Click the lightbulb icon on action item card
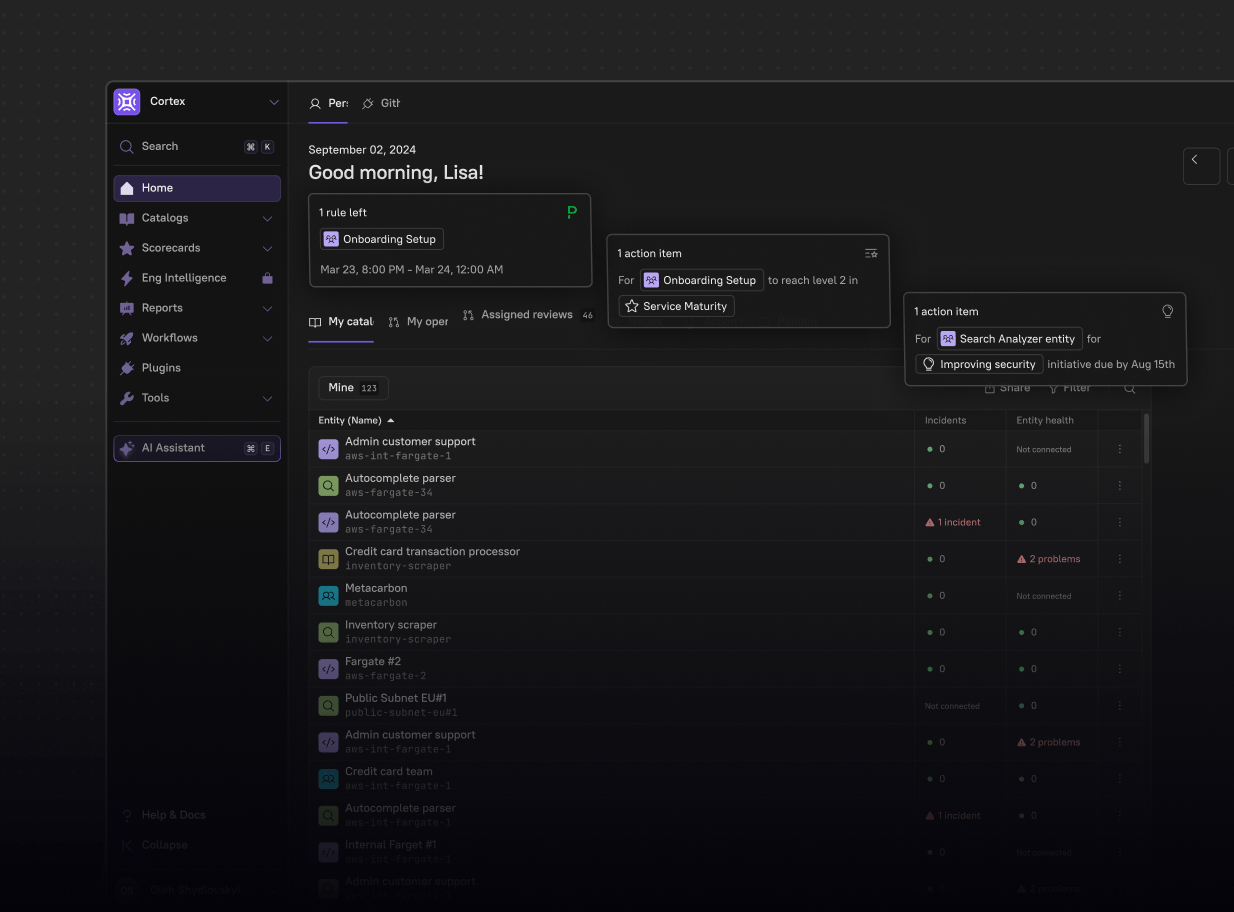The image size is (1234, 912). tap(1166, 312)
